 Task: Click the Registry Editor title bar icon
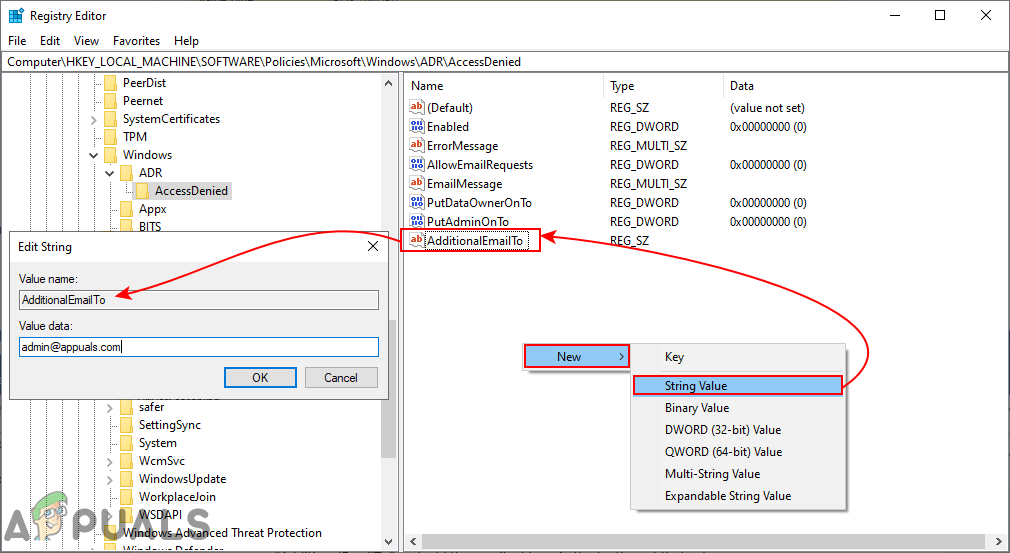pyautogui.click(x=15, y=15)
